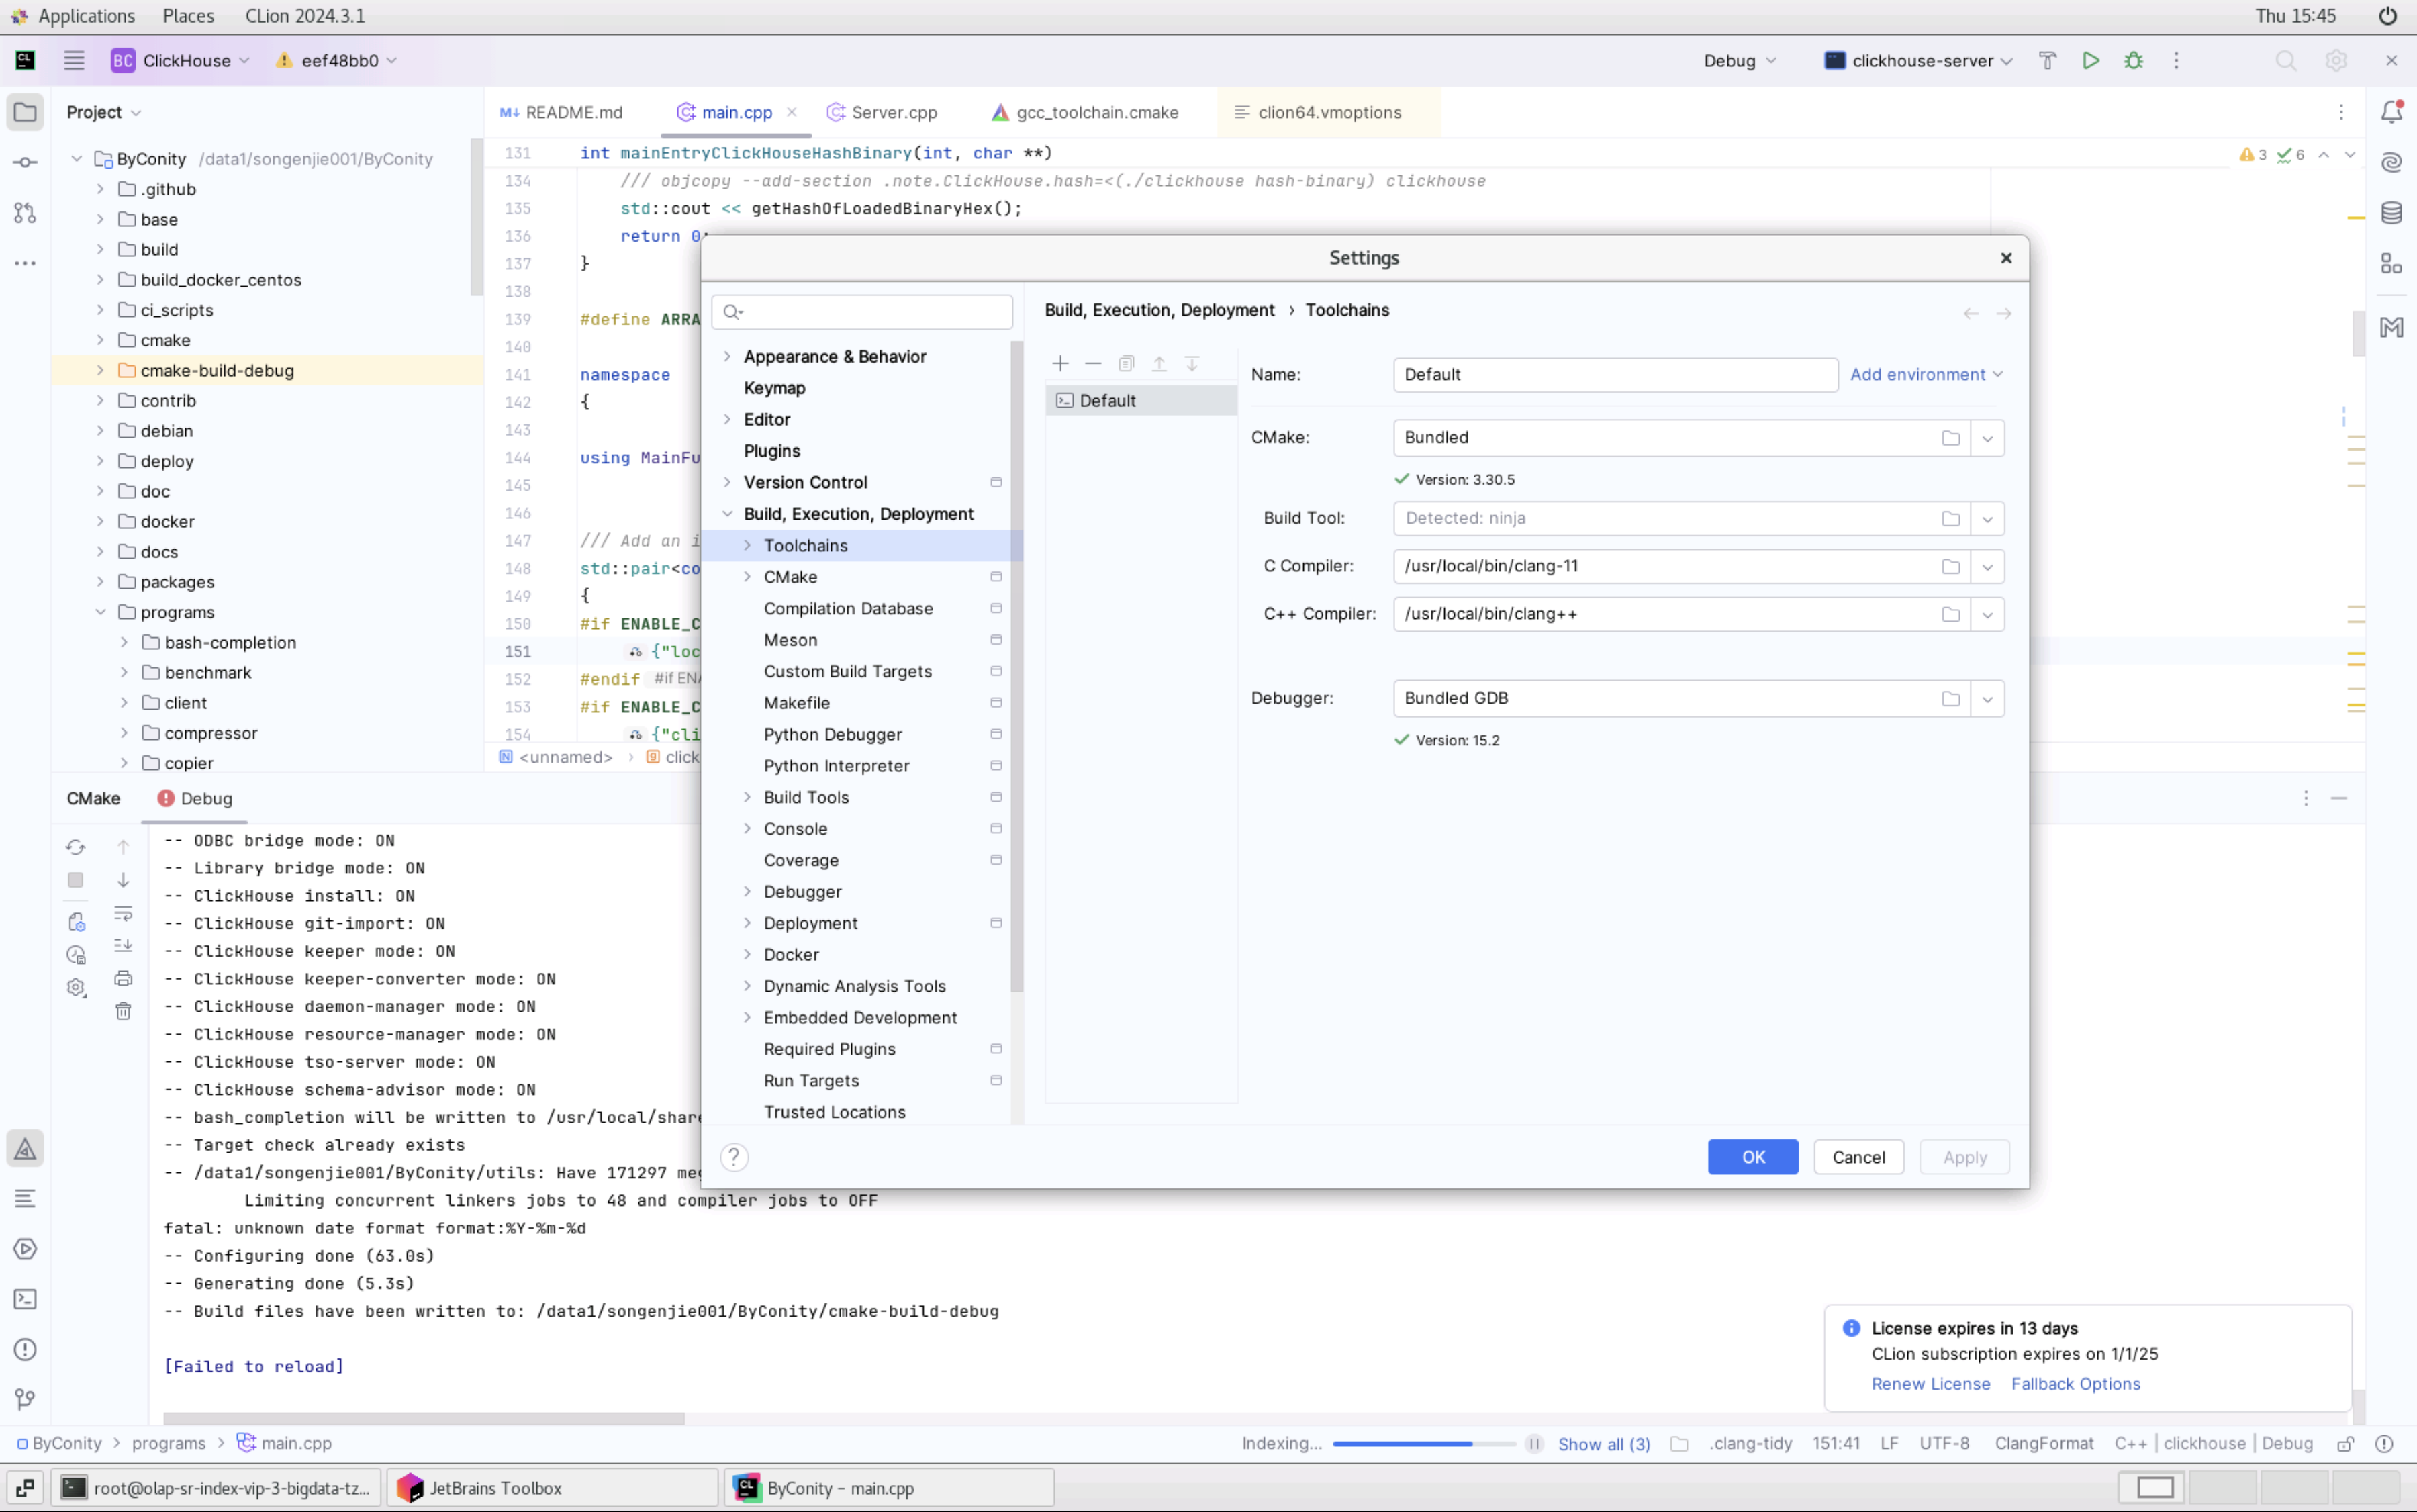Image resolution: width=2417 pixels, height=1512 pixels.
Task: Browse folder icon for C Compiler field
Action: click(1950, 567)
